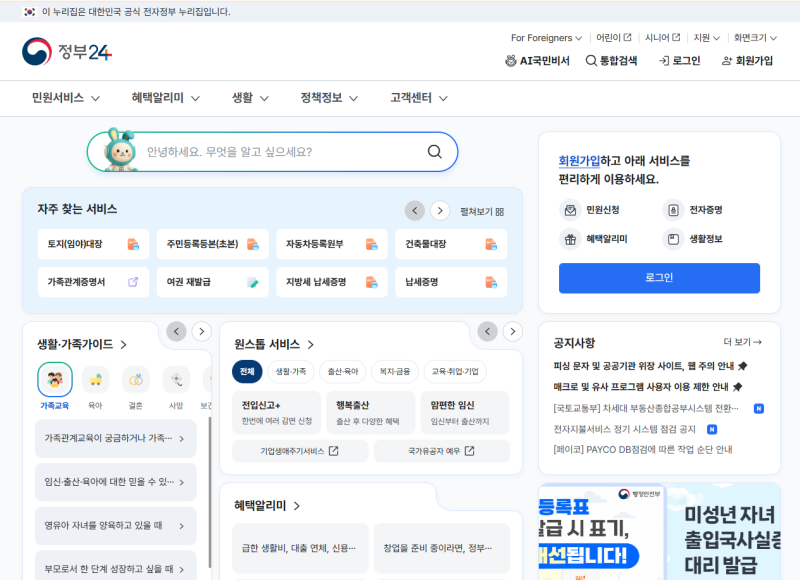Select the 육아 guide icon
This screenshot has width=800, height=580.
[95, 380]
